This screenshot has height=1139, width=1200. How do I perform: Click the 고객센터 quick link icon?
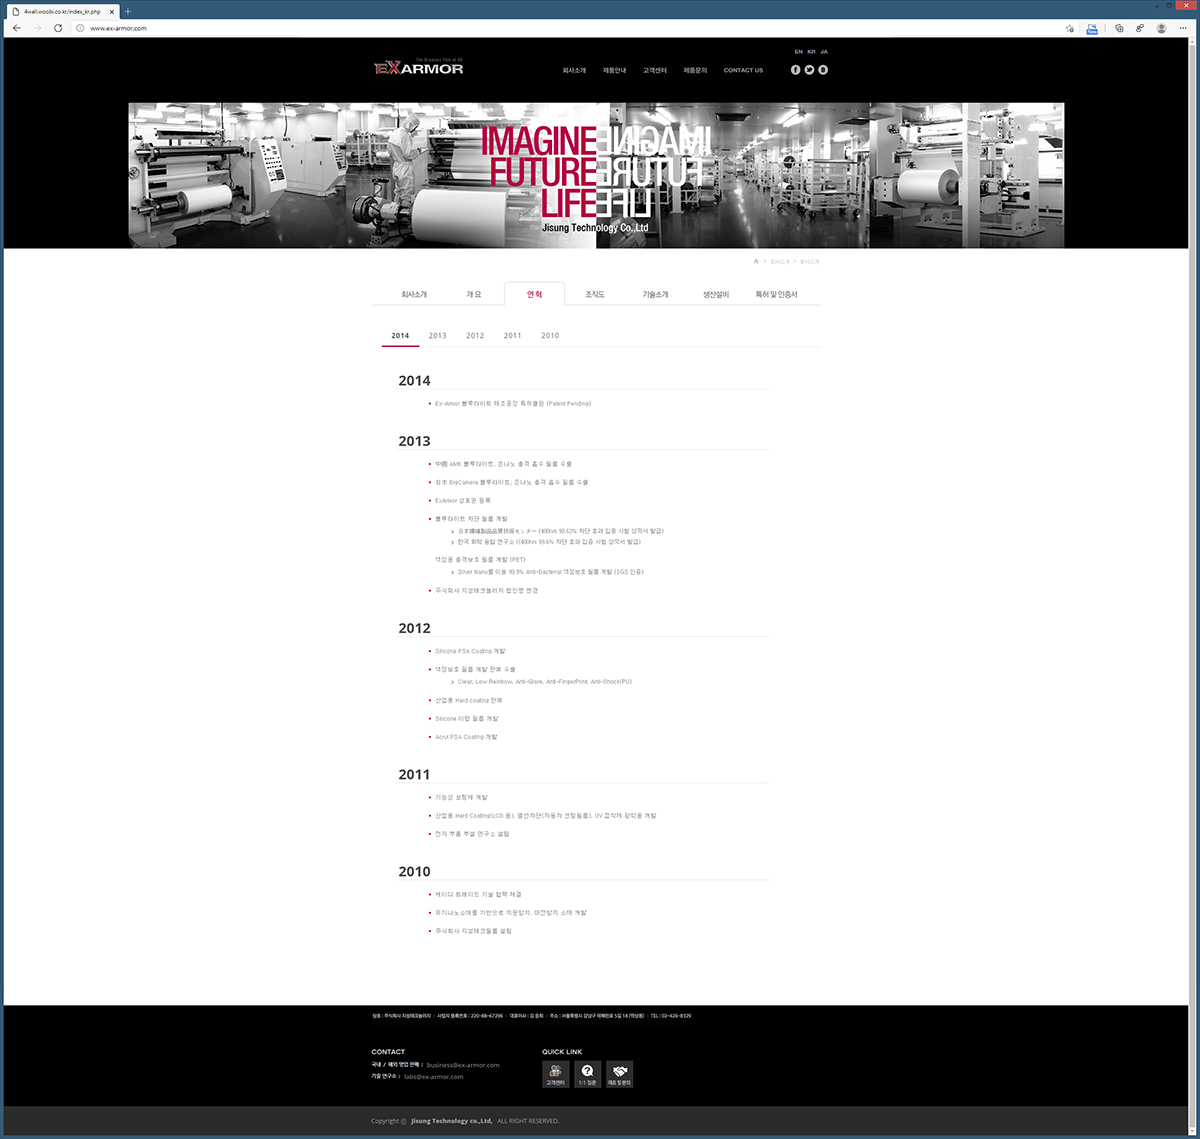(555, 1074)
